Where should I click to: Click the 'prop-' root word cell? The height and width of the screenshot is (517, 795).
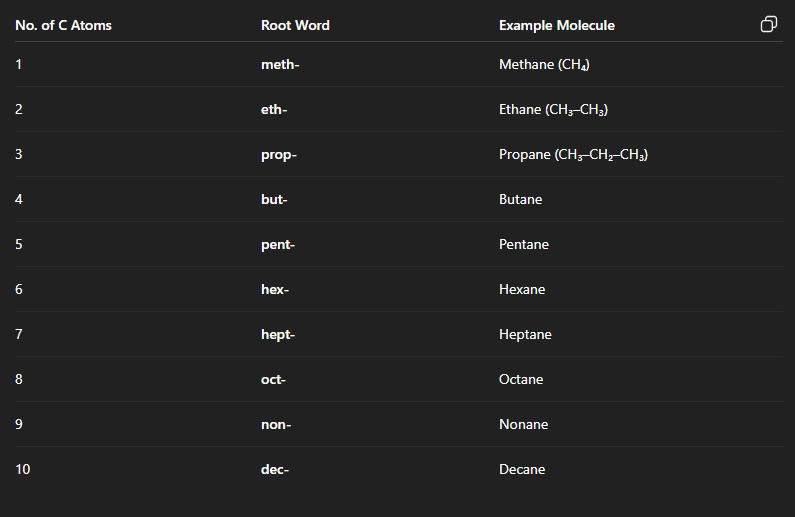[279, 155]
